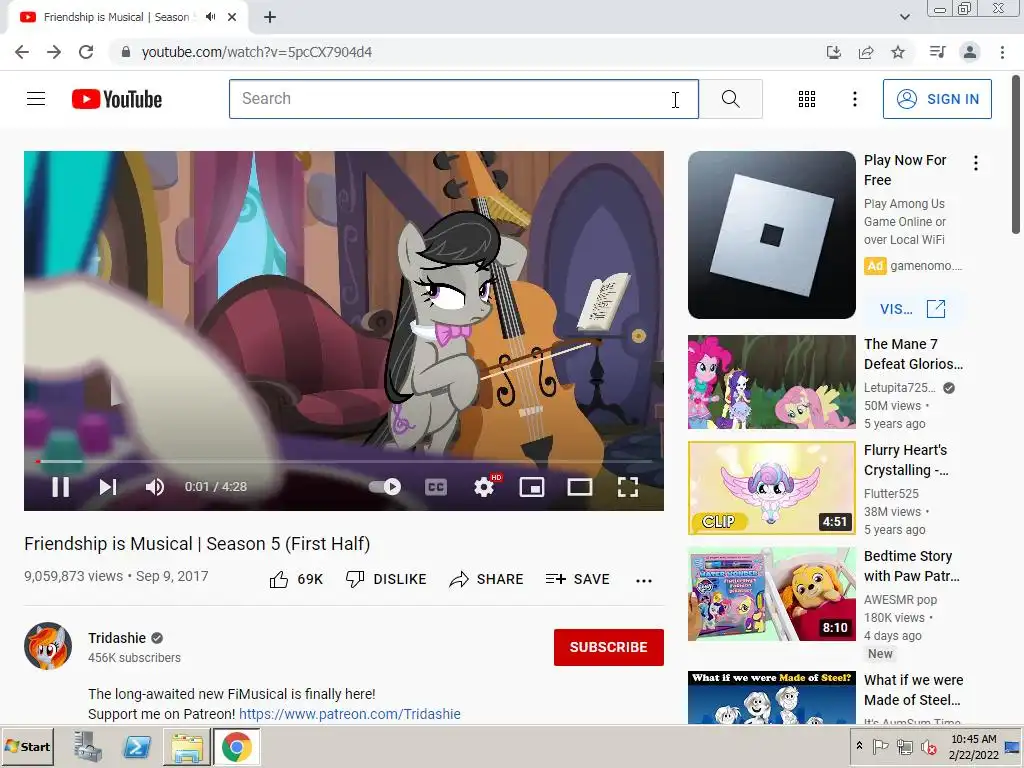Open YouTube settings three-dot menu
Viewport: 1024px width, 768px height.
click(854, 99)
